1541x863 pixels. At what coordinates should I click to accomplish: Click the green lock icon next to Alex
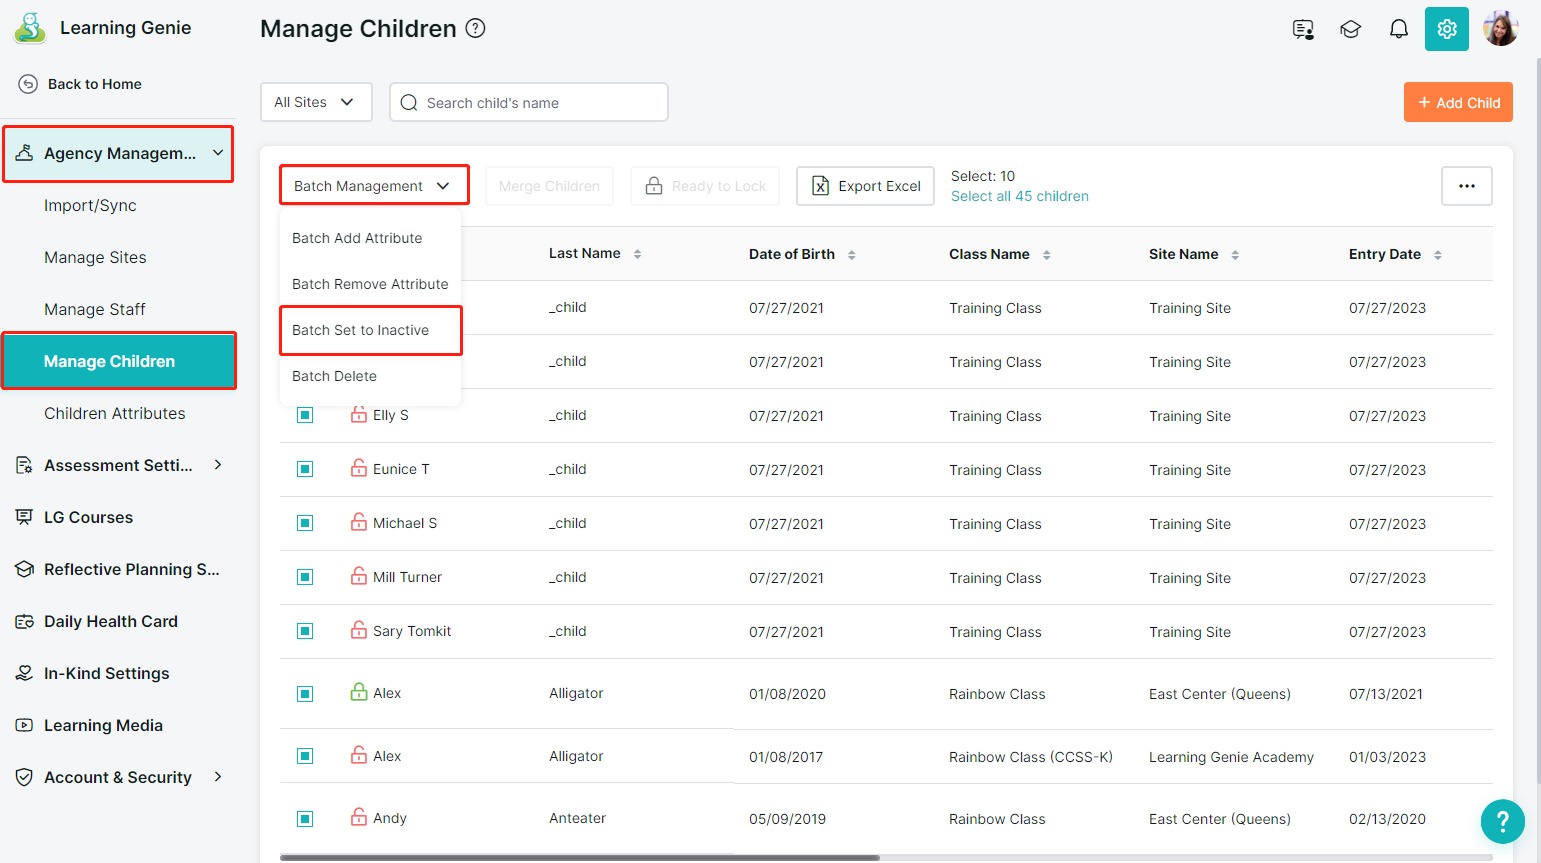coord(359,692)
